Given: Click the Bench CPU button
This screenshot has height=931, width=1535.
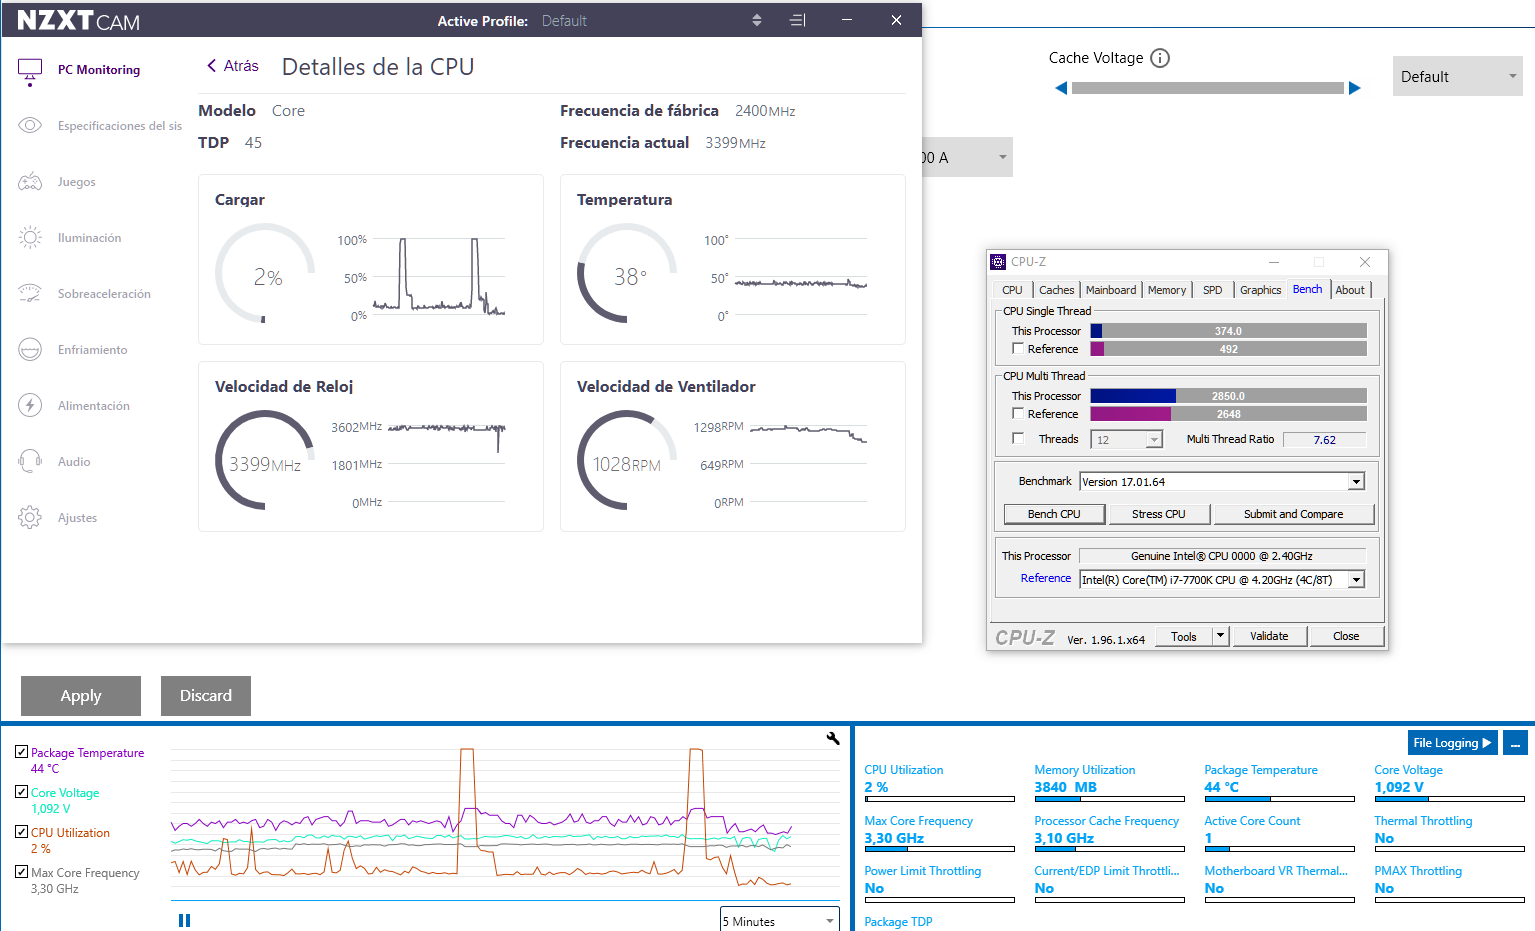Looking at the screenshot, I should click(x=1054, y=514).
